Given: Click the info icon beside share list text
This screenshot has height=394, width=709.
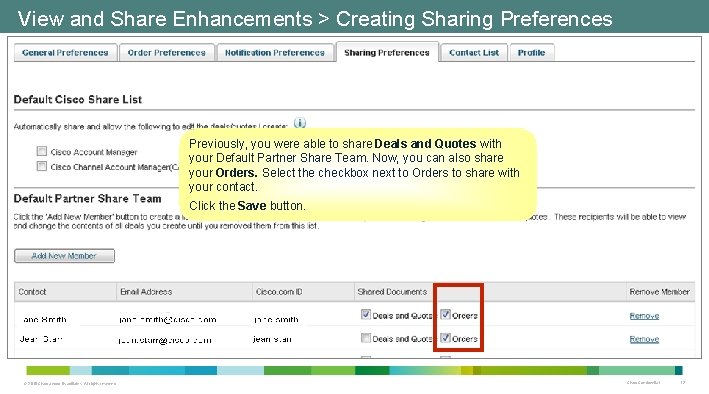Looking at the screenshot, I should 300,123.
